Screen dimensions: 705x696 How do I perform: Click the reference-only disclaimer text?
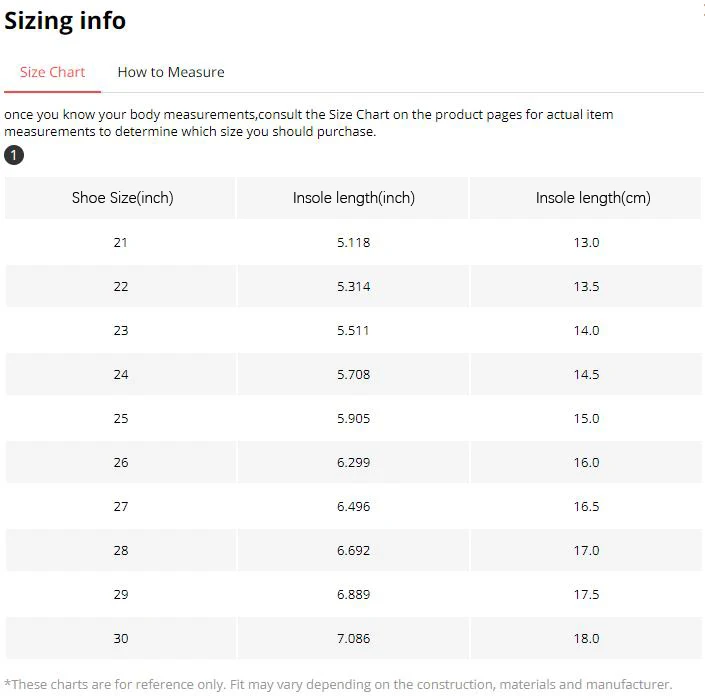[x=338, y=684]
